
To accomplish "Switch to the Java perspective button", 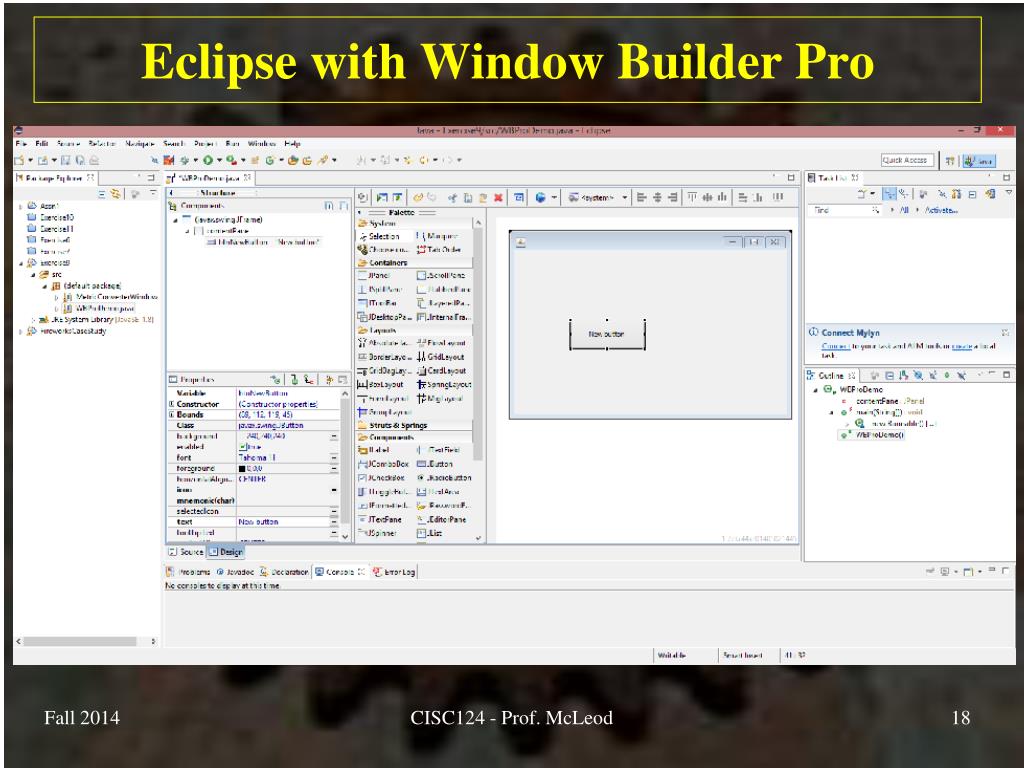I will pyautogui.click(x=980, y=161).
